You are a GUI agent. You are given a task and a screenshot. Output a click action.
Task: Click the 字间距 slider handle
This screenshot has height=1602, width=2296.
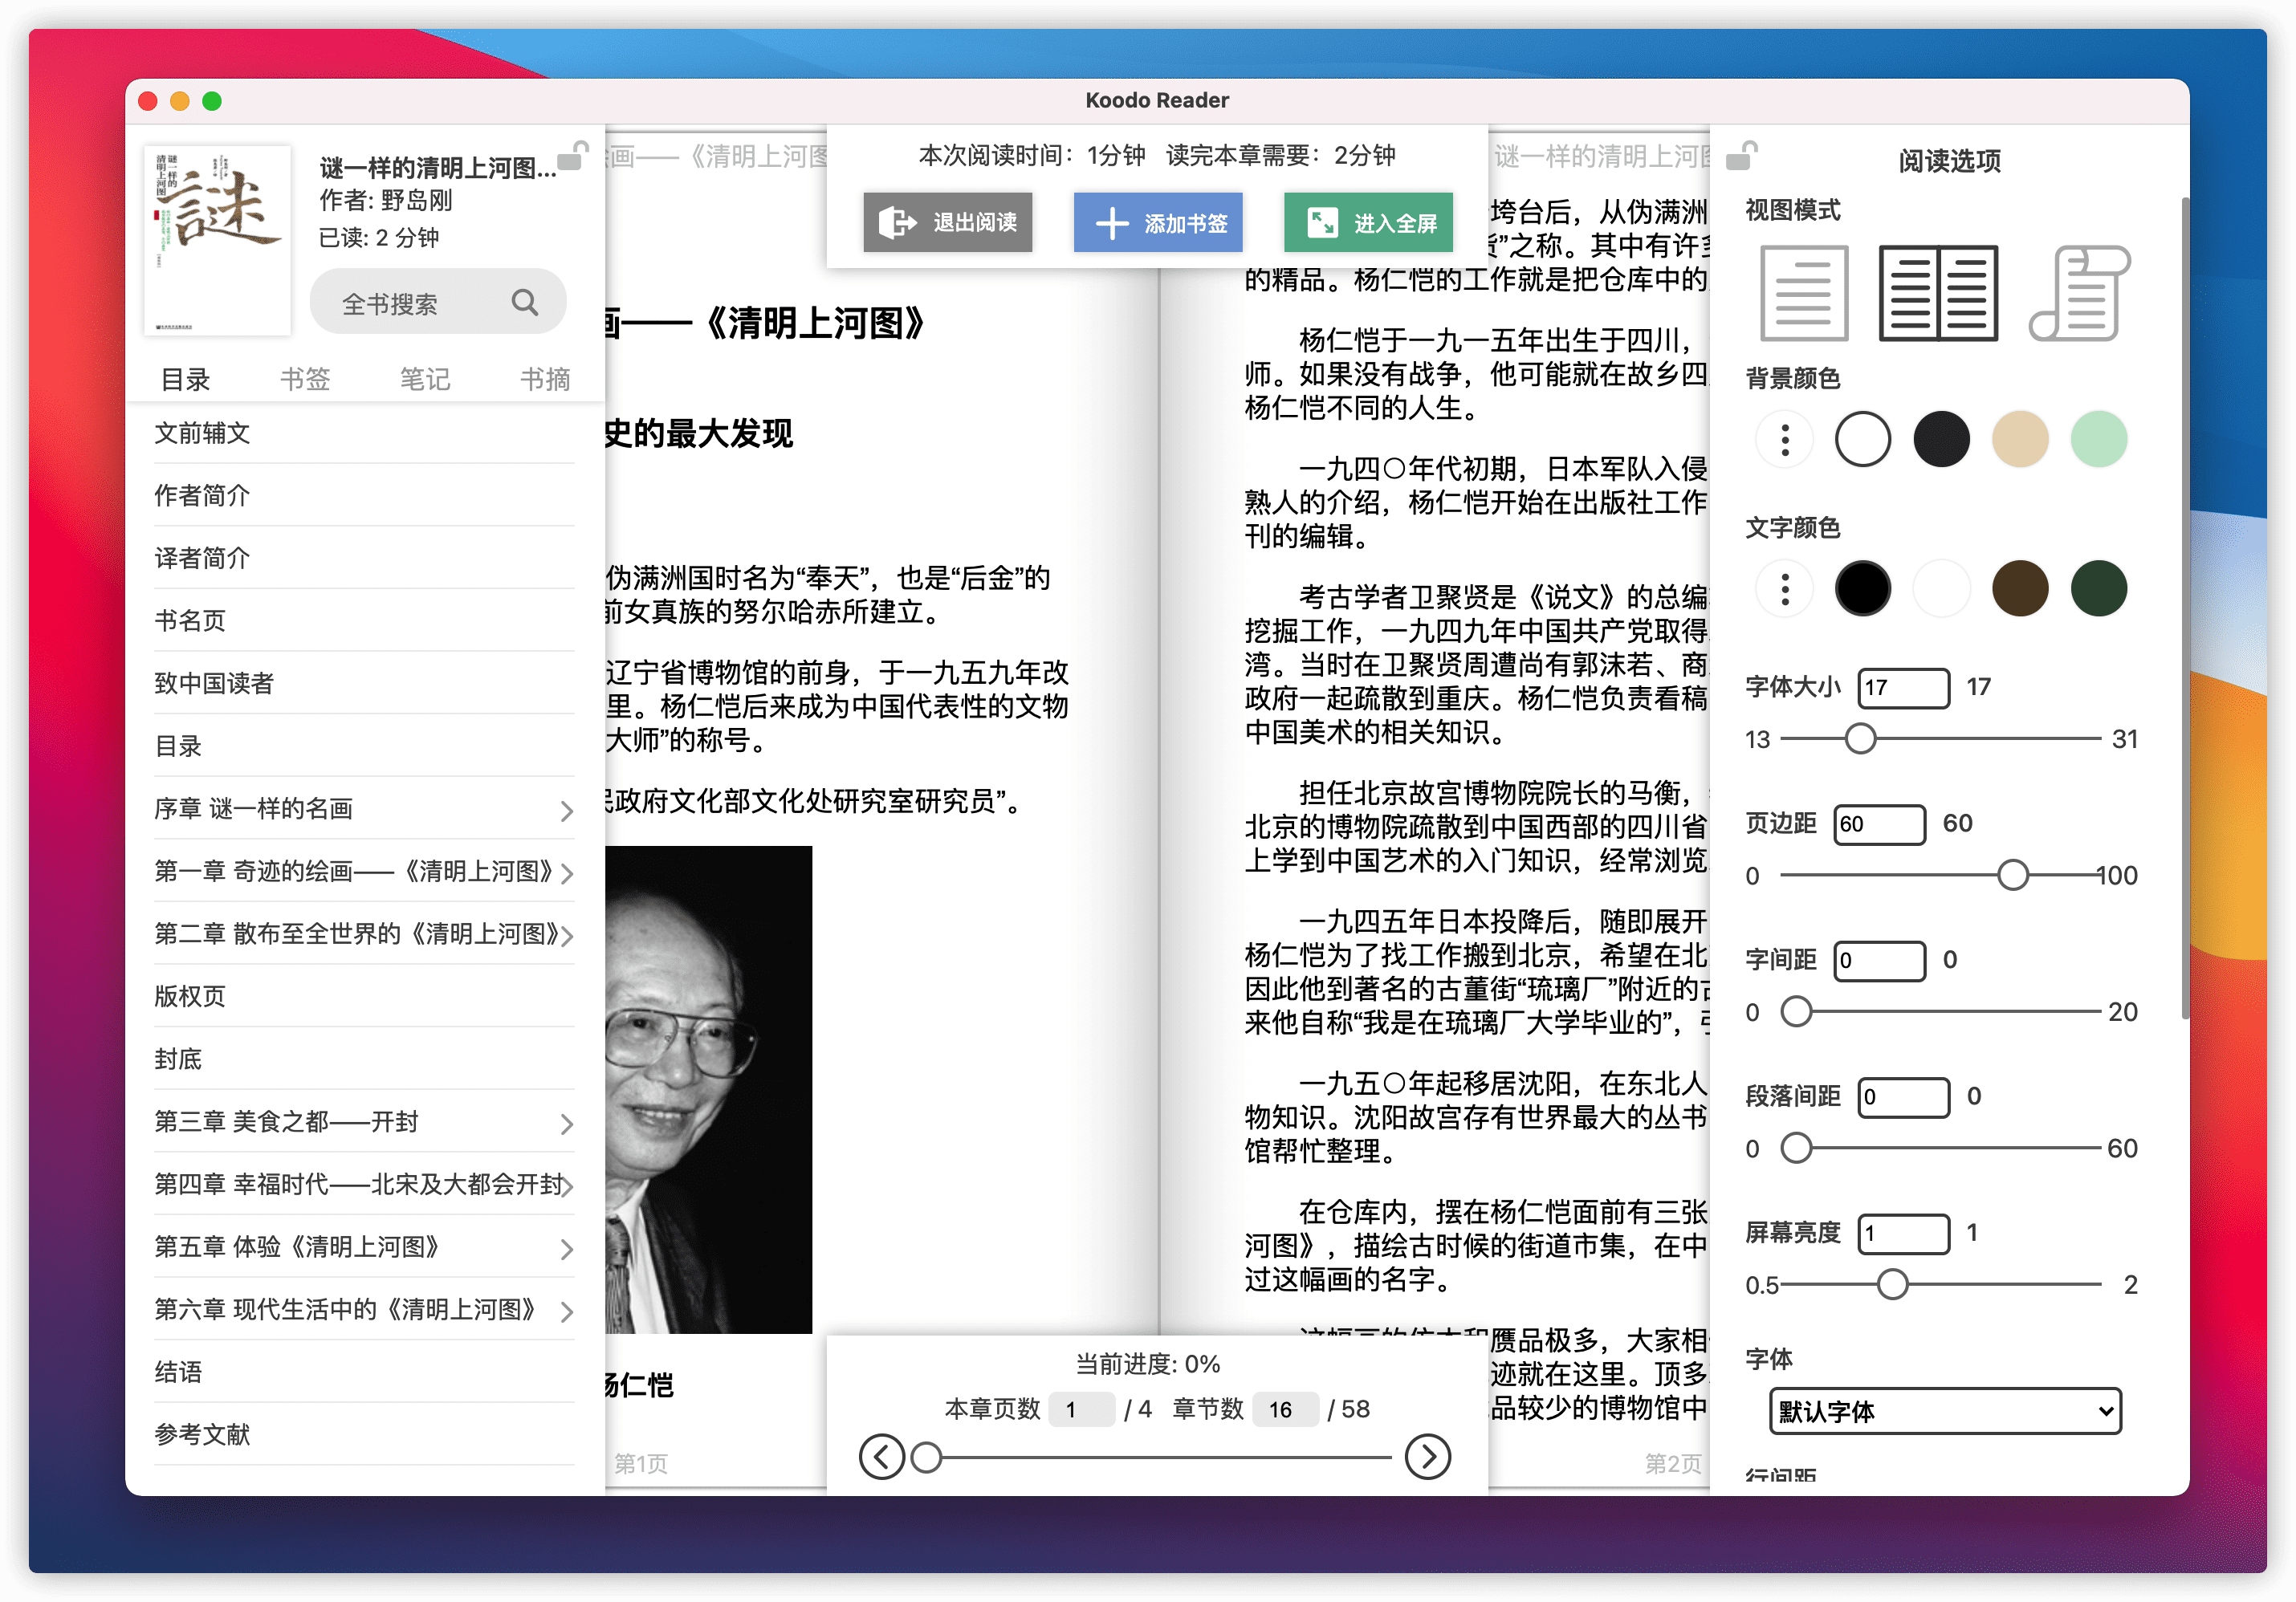pos(1796,1011)
